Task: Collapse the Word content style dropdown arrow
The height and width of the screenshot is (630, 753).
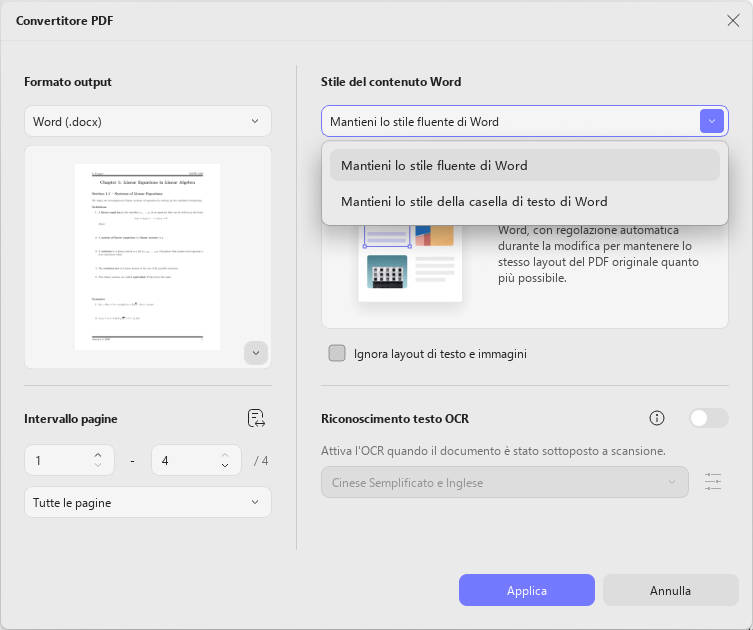Action: [712, 121]
